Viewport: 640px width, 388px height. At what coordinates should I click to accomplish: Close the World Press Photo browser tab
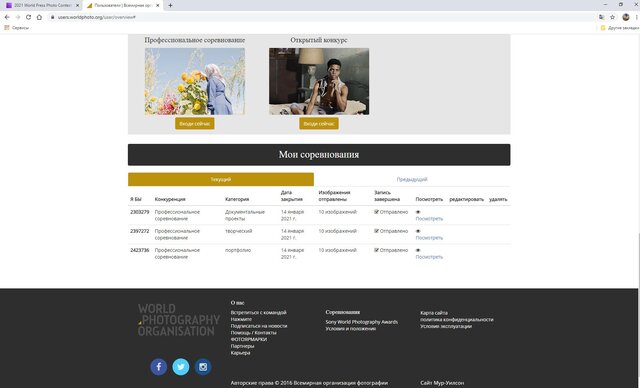pyautogui.click(x=77, y=5)
